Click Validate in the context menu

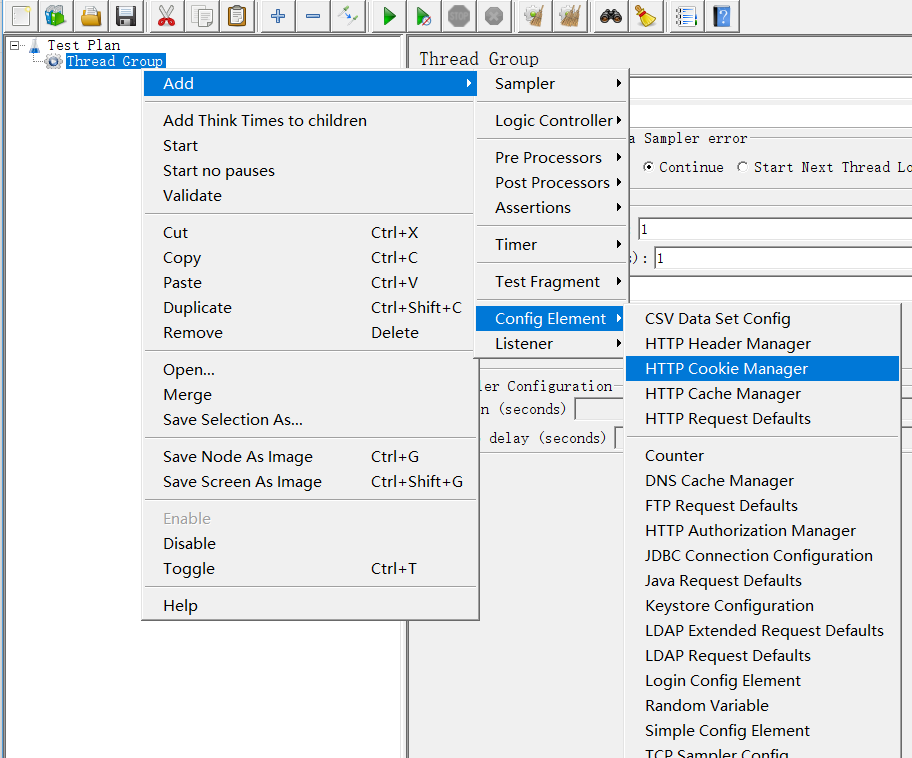coord(310,195)
